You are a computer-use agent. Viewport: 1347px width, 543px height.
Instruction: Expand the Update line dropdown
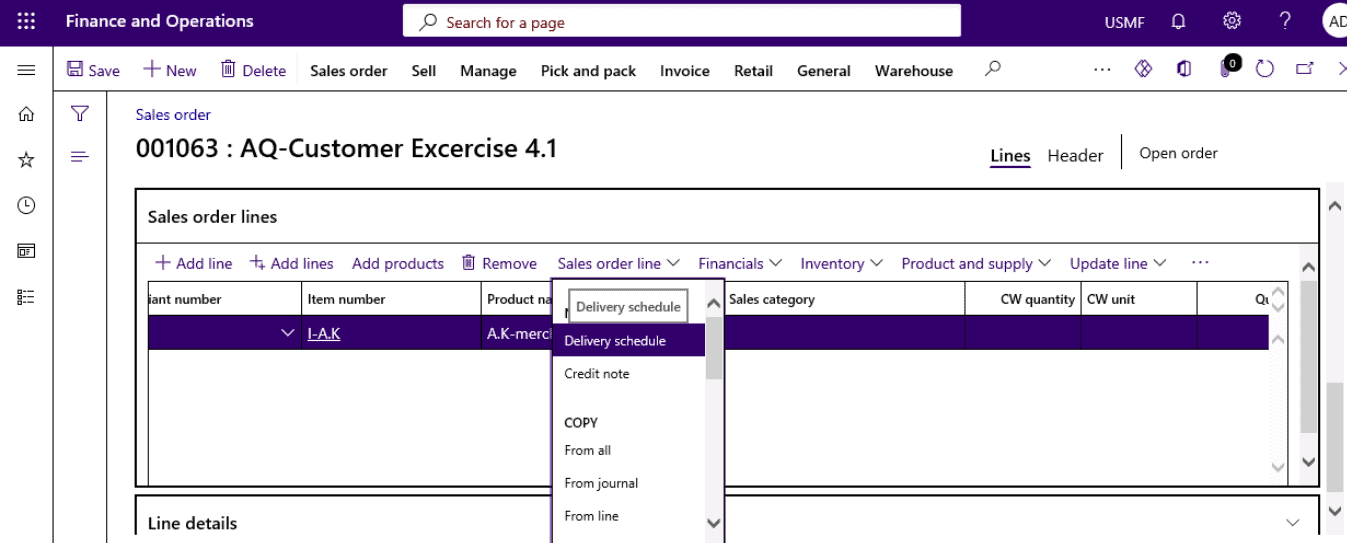click(1118, 263)
